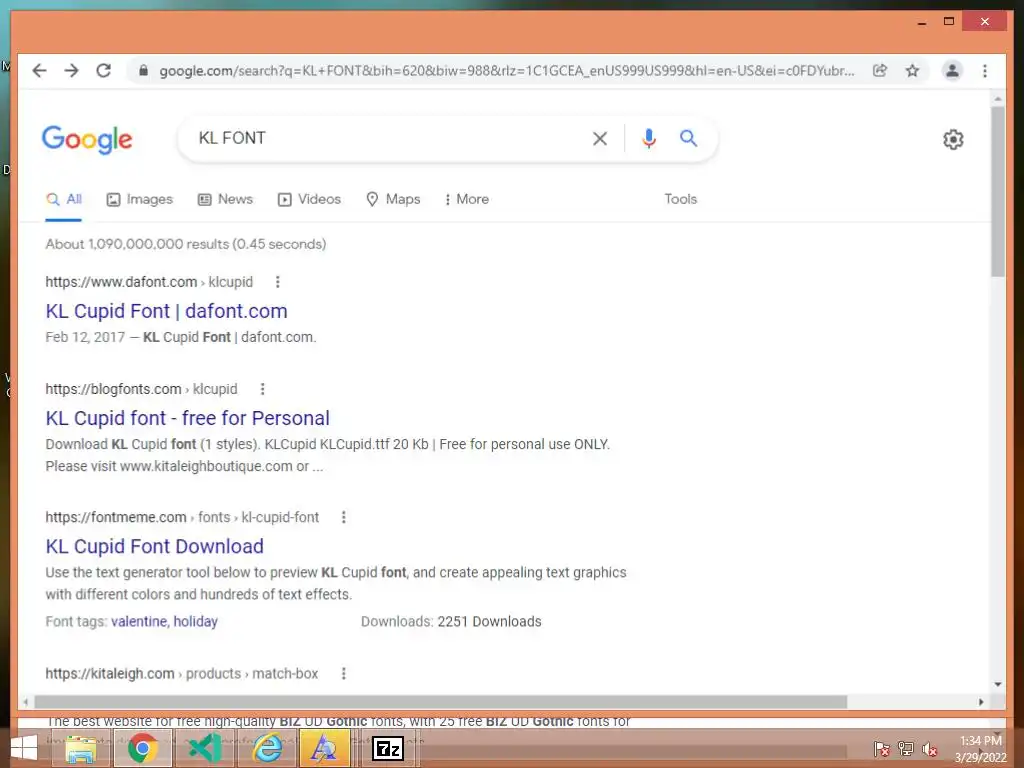Switch to Videos results tab
The image size is (1024, 768).
tap(310, 199)
